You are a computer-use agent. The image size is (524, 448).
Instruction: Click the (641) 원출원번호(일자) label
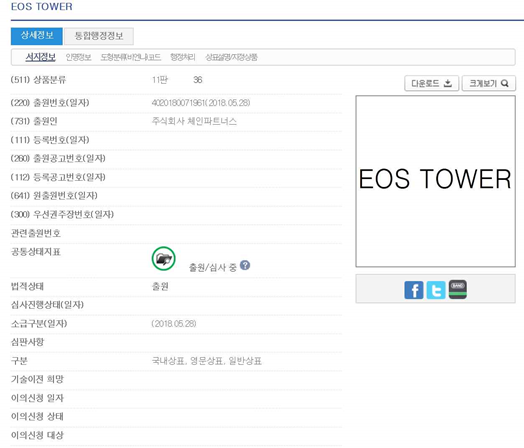pyautogui.click(x=54, y=195)
